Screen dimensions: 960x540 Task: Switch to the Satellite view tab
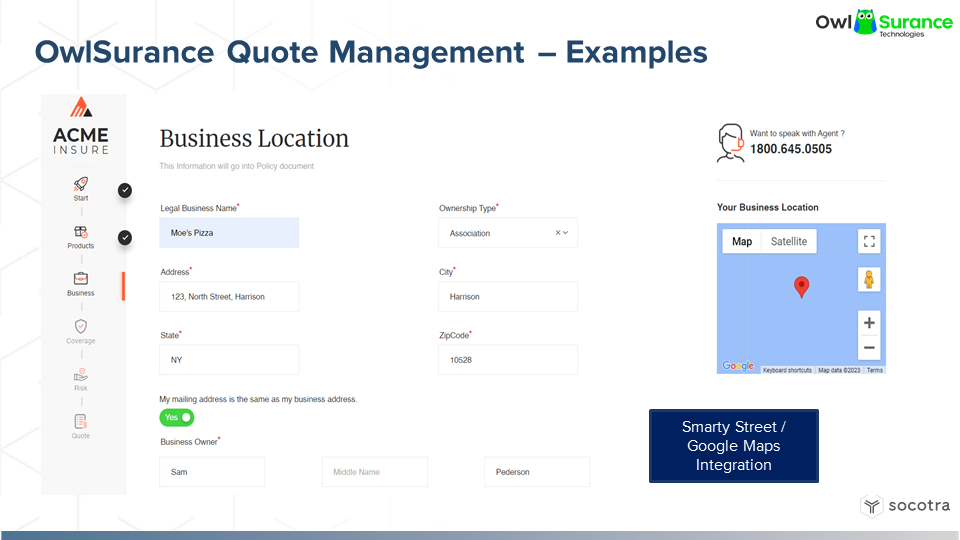point(789,241)
